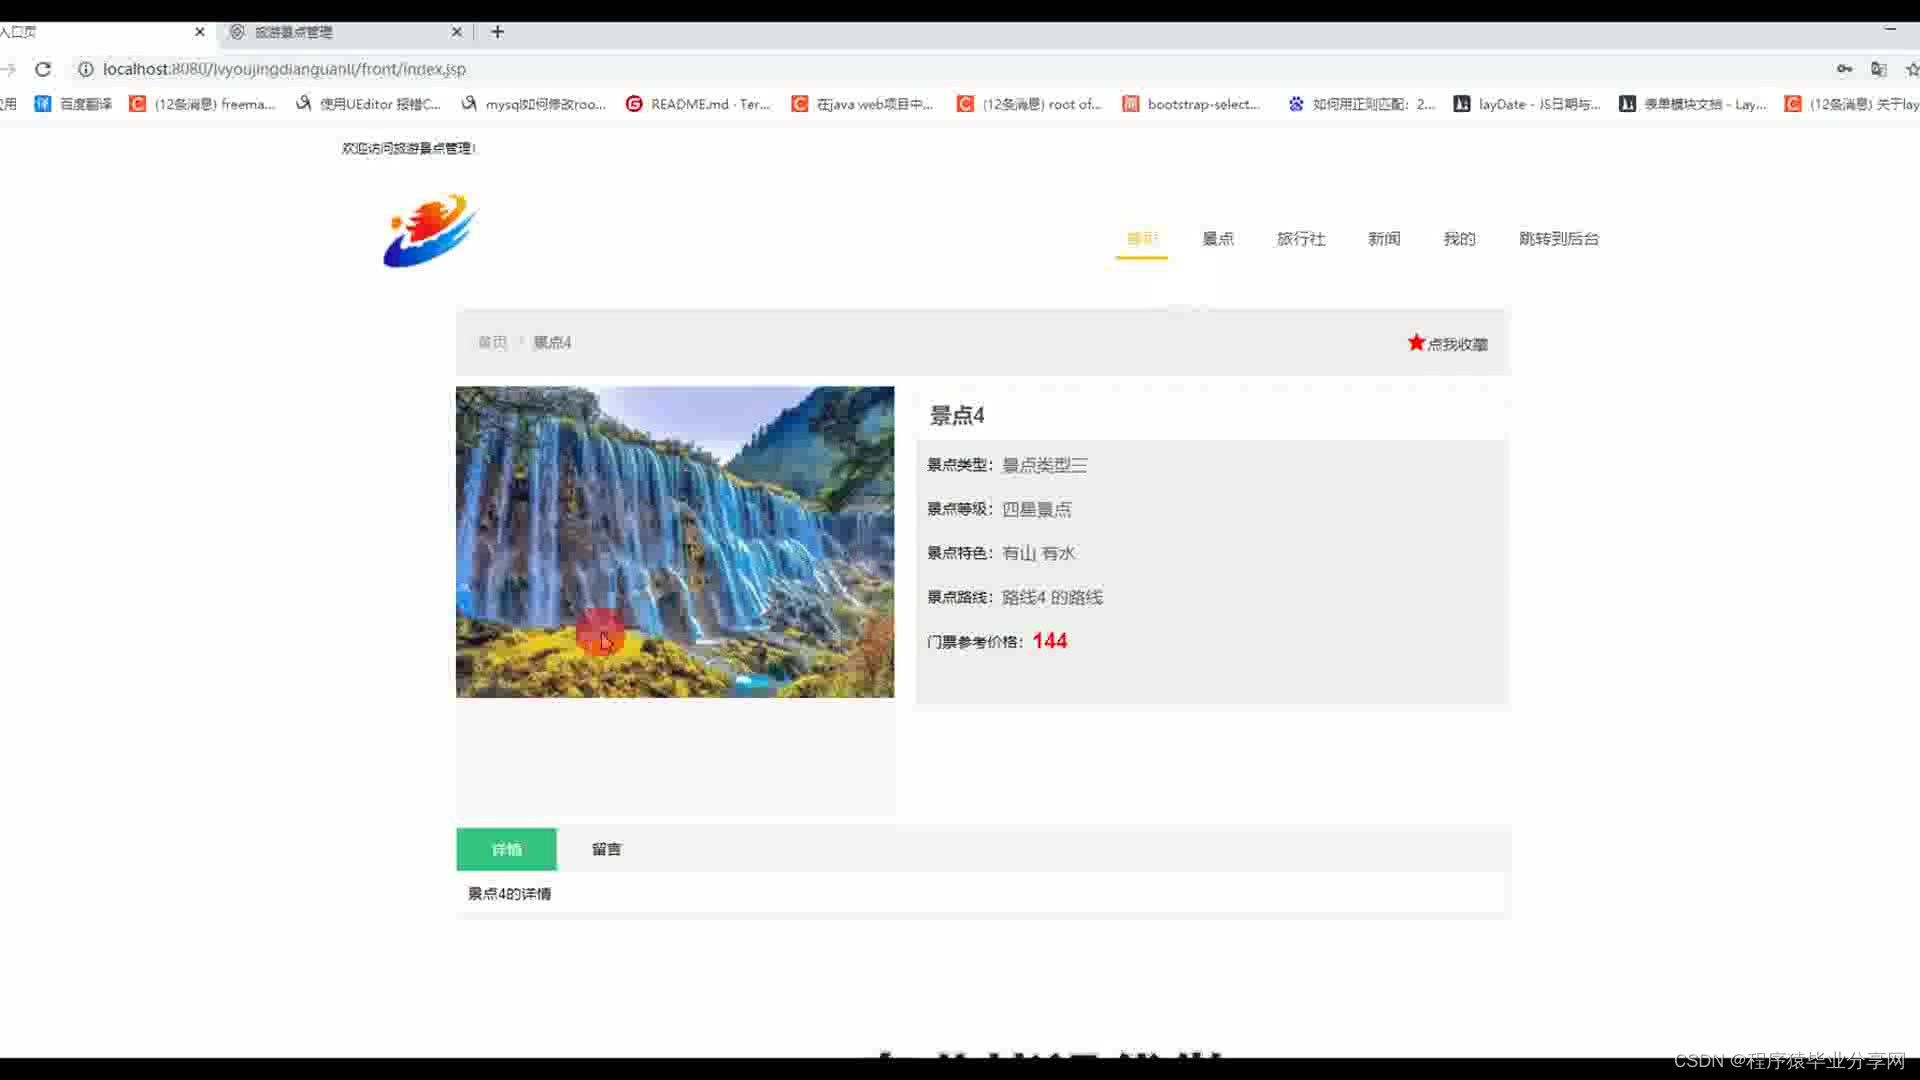Switch to the 留言 tab
This screenshot has height=1080, width=1920.
[x=606, y=849]
